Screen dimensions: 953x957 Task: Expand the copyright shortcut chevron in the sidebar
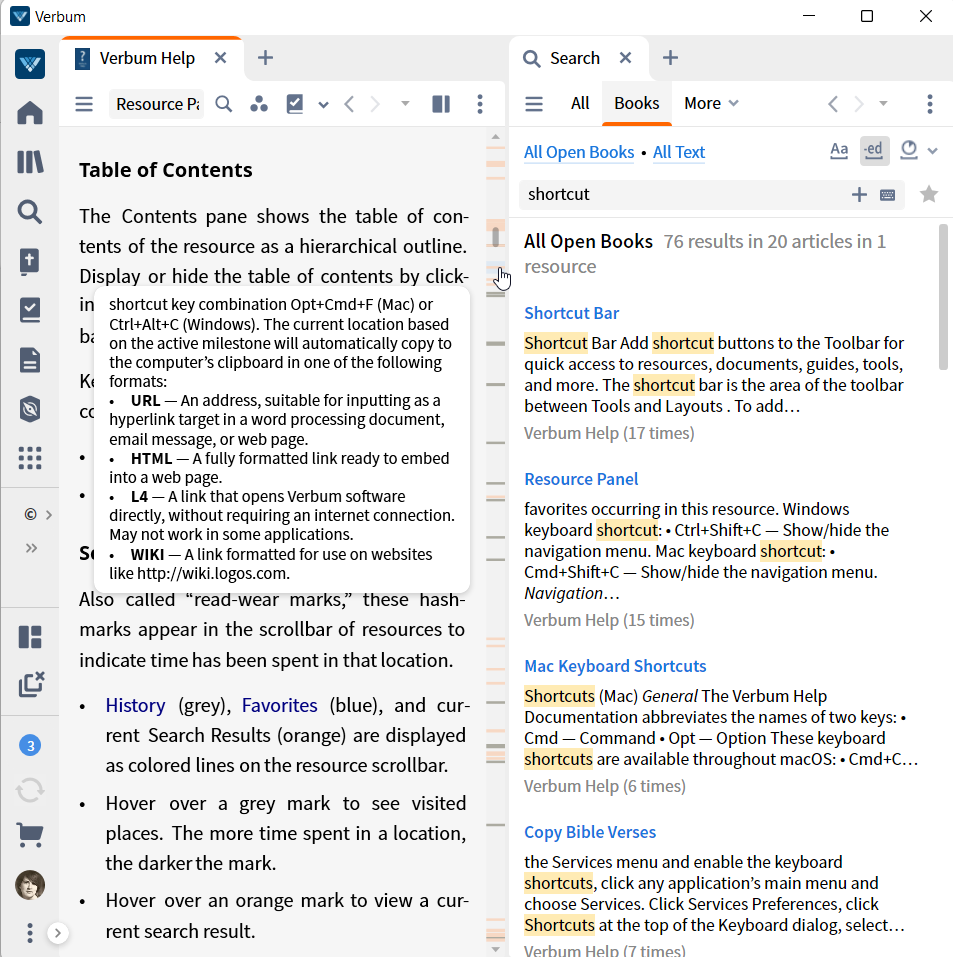tap(49, 515)
